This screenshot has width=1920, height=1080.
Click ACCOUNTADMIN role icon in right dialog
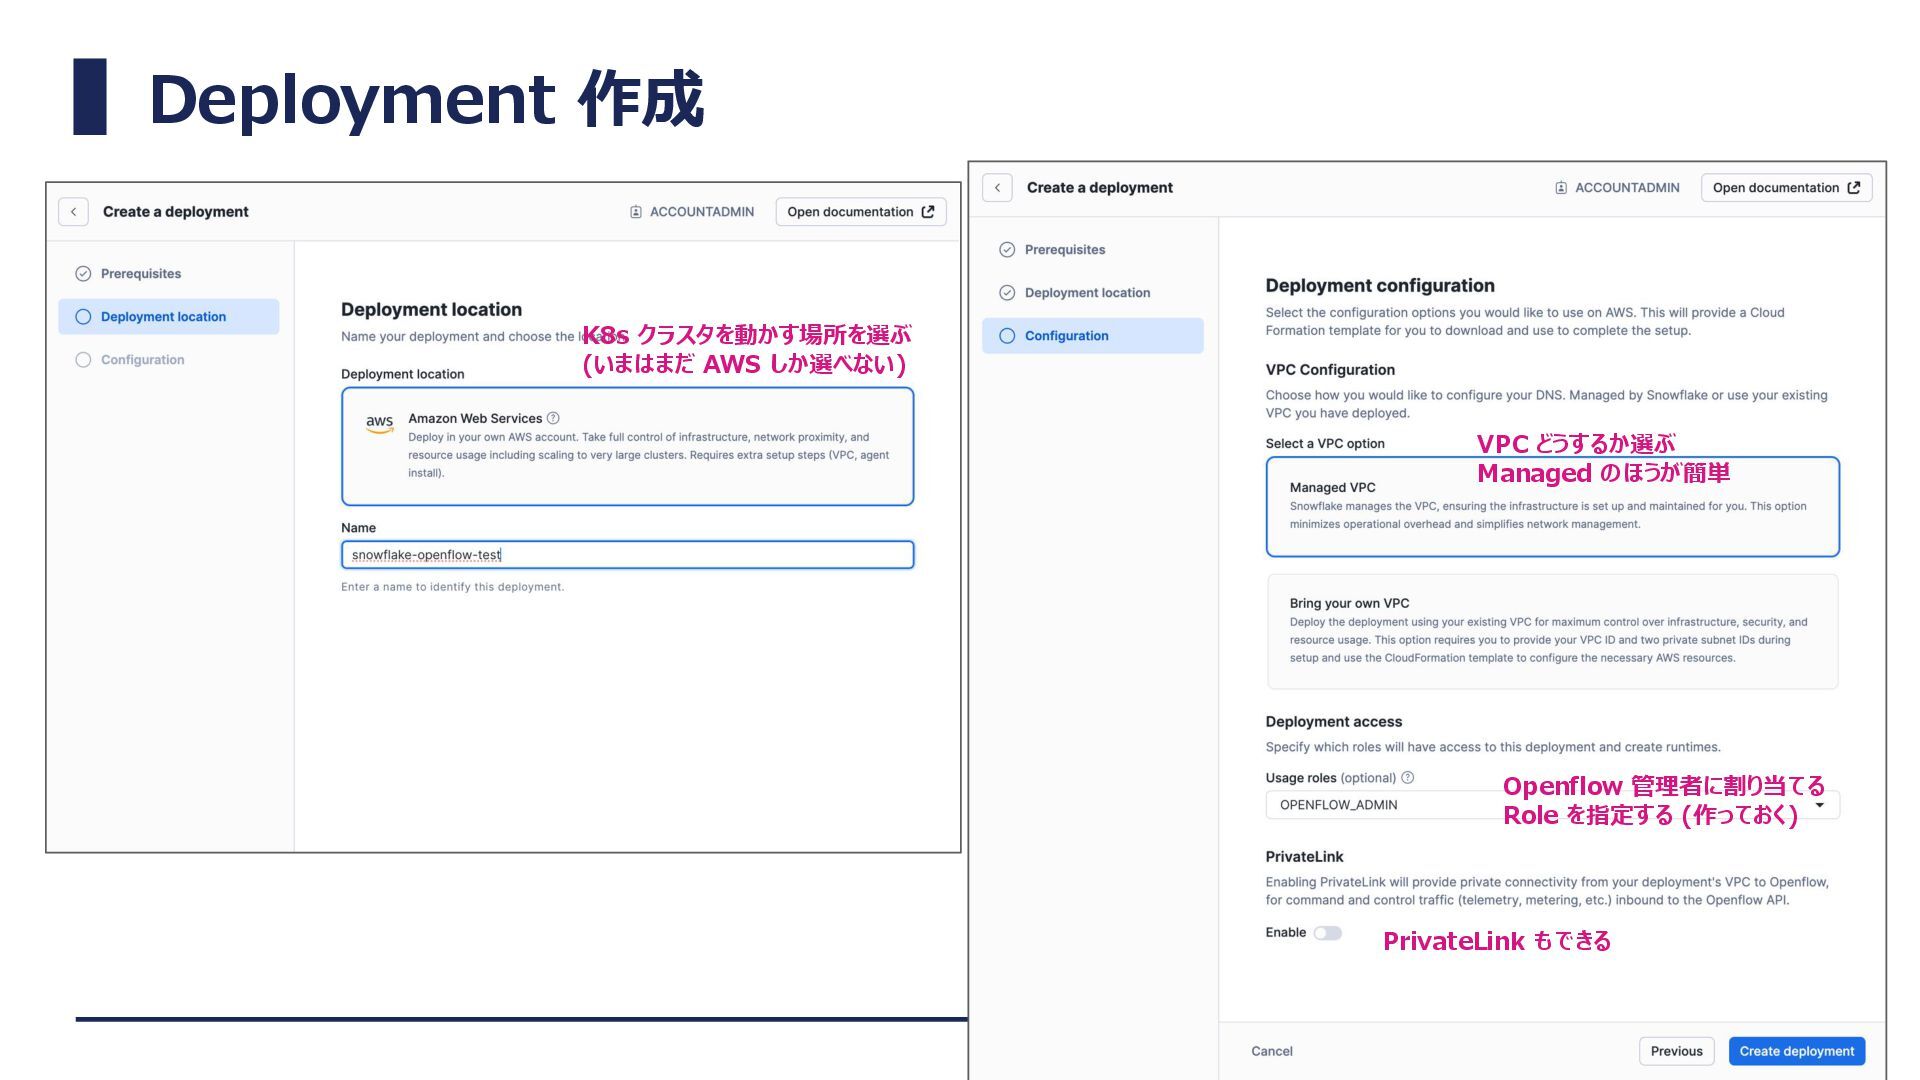click(1561, 188)
